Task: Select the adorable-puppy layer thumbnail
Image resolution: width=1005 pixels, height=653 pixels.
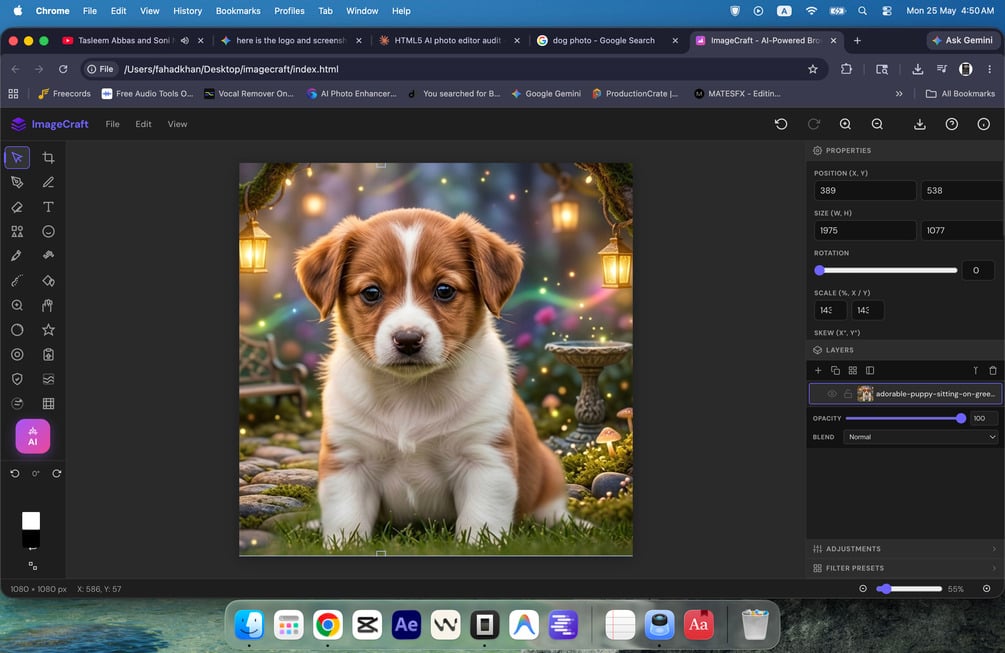Action: (865, 394)
